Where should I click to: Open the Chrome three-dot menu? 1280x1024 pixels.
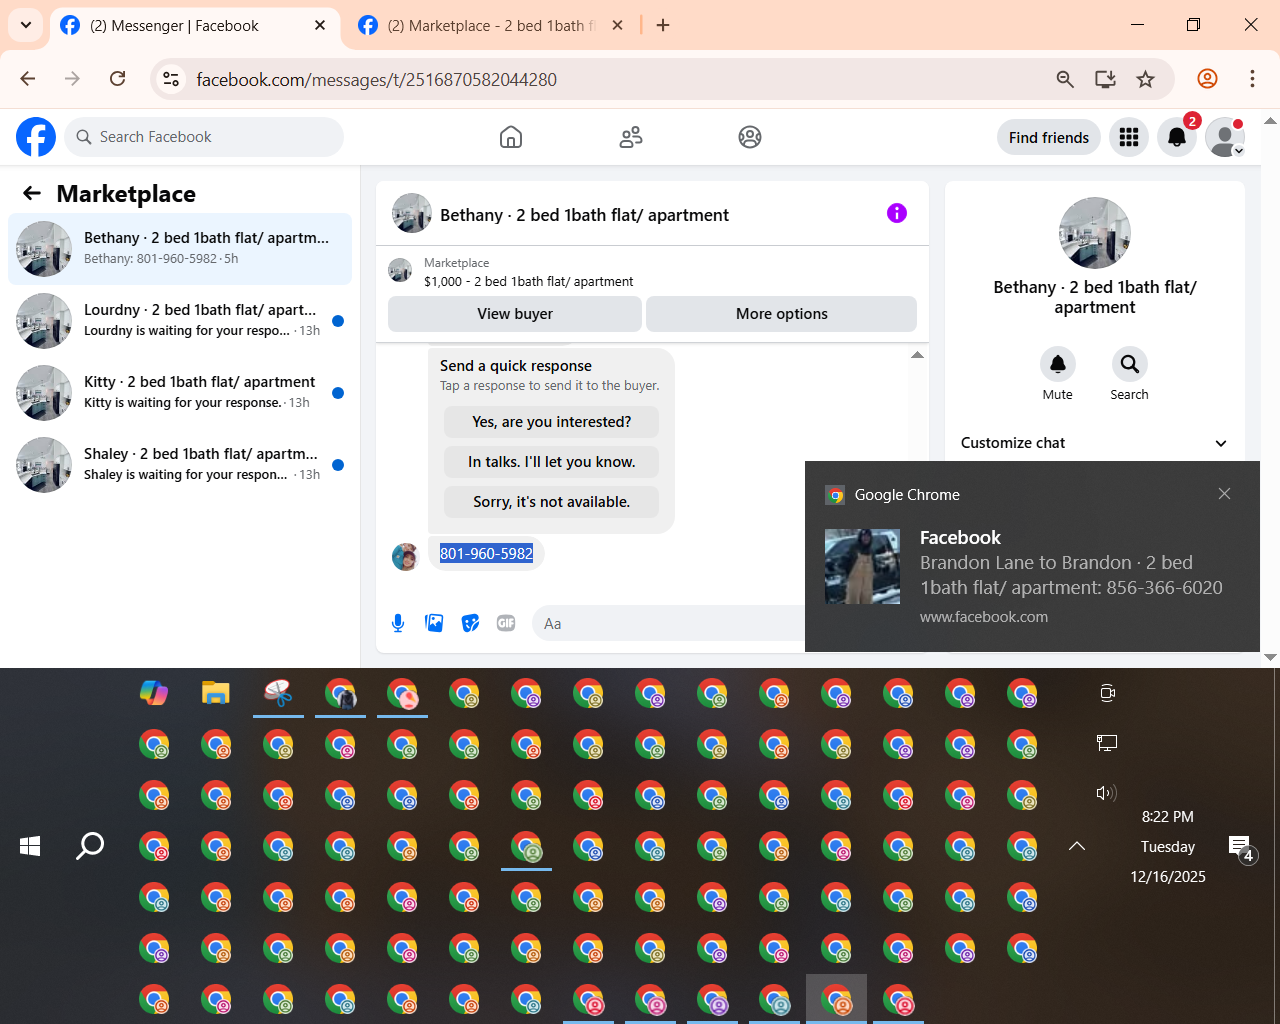(x=1252, y=79)
